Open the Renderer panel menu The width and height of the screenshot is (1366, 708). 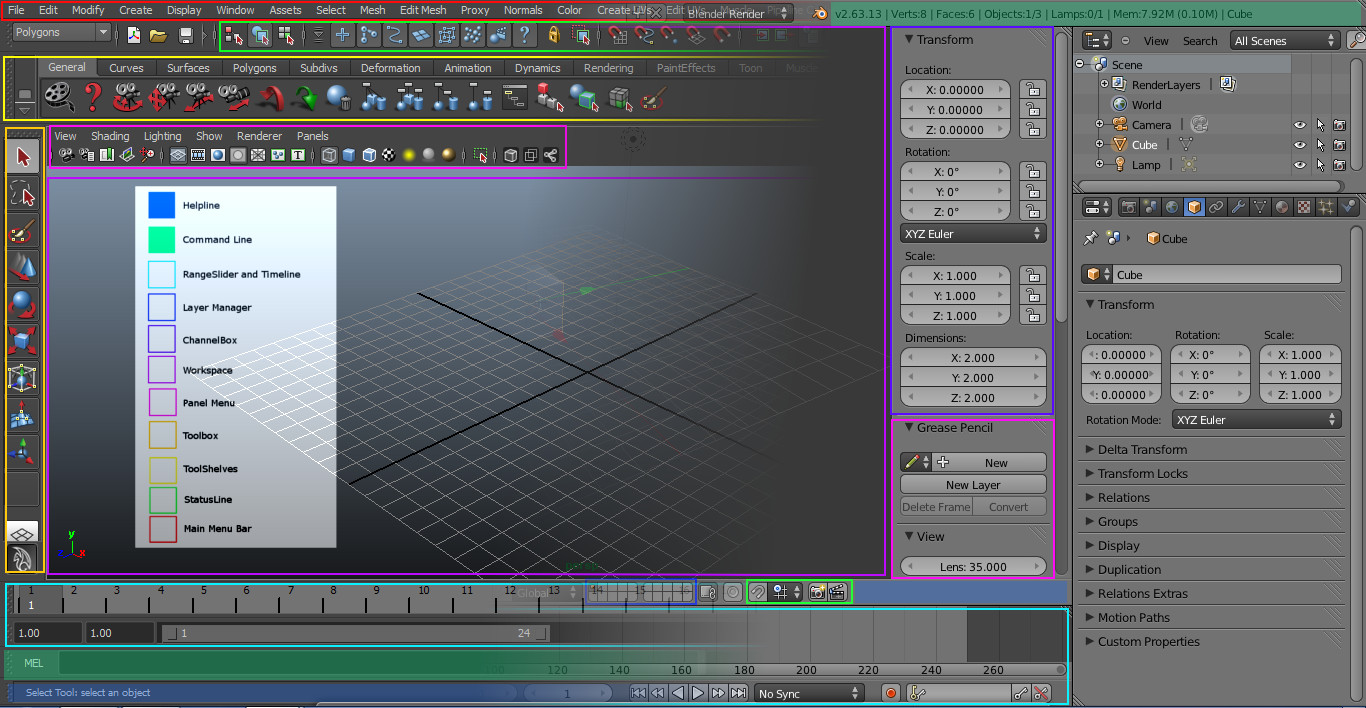click(259, 136)
